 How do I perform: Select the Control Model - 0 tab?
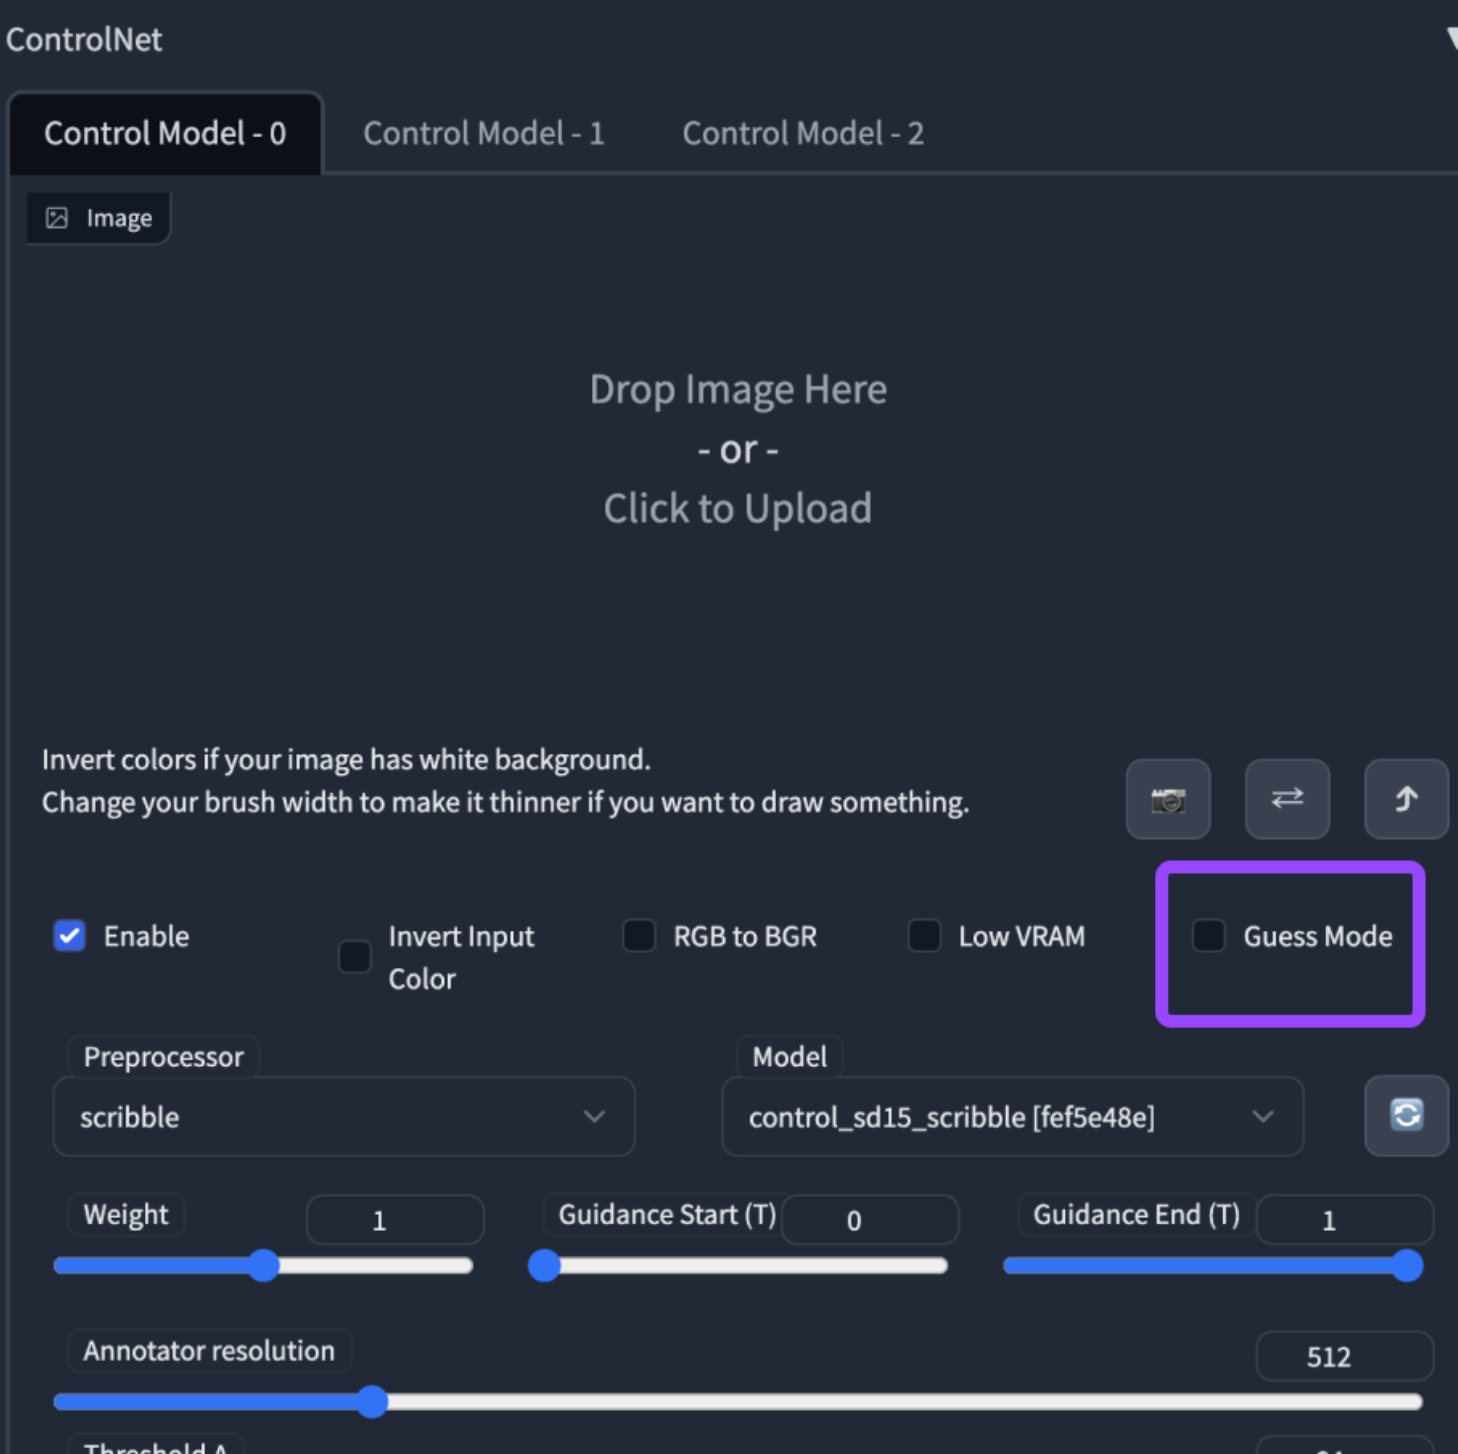coord(165,133)
